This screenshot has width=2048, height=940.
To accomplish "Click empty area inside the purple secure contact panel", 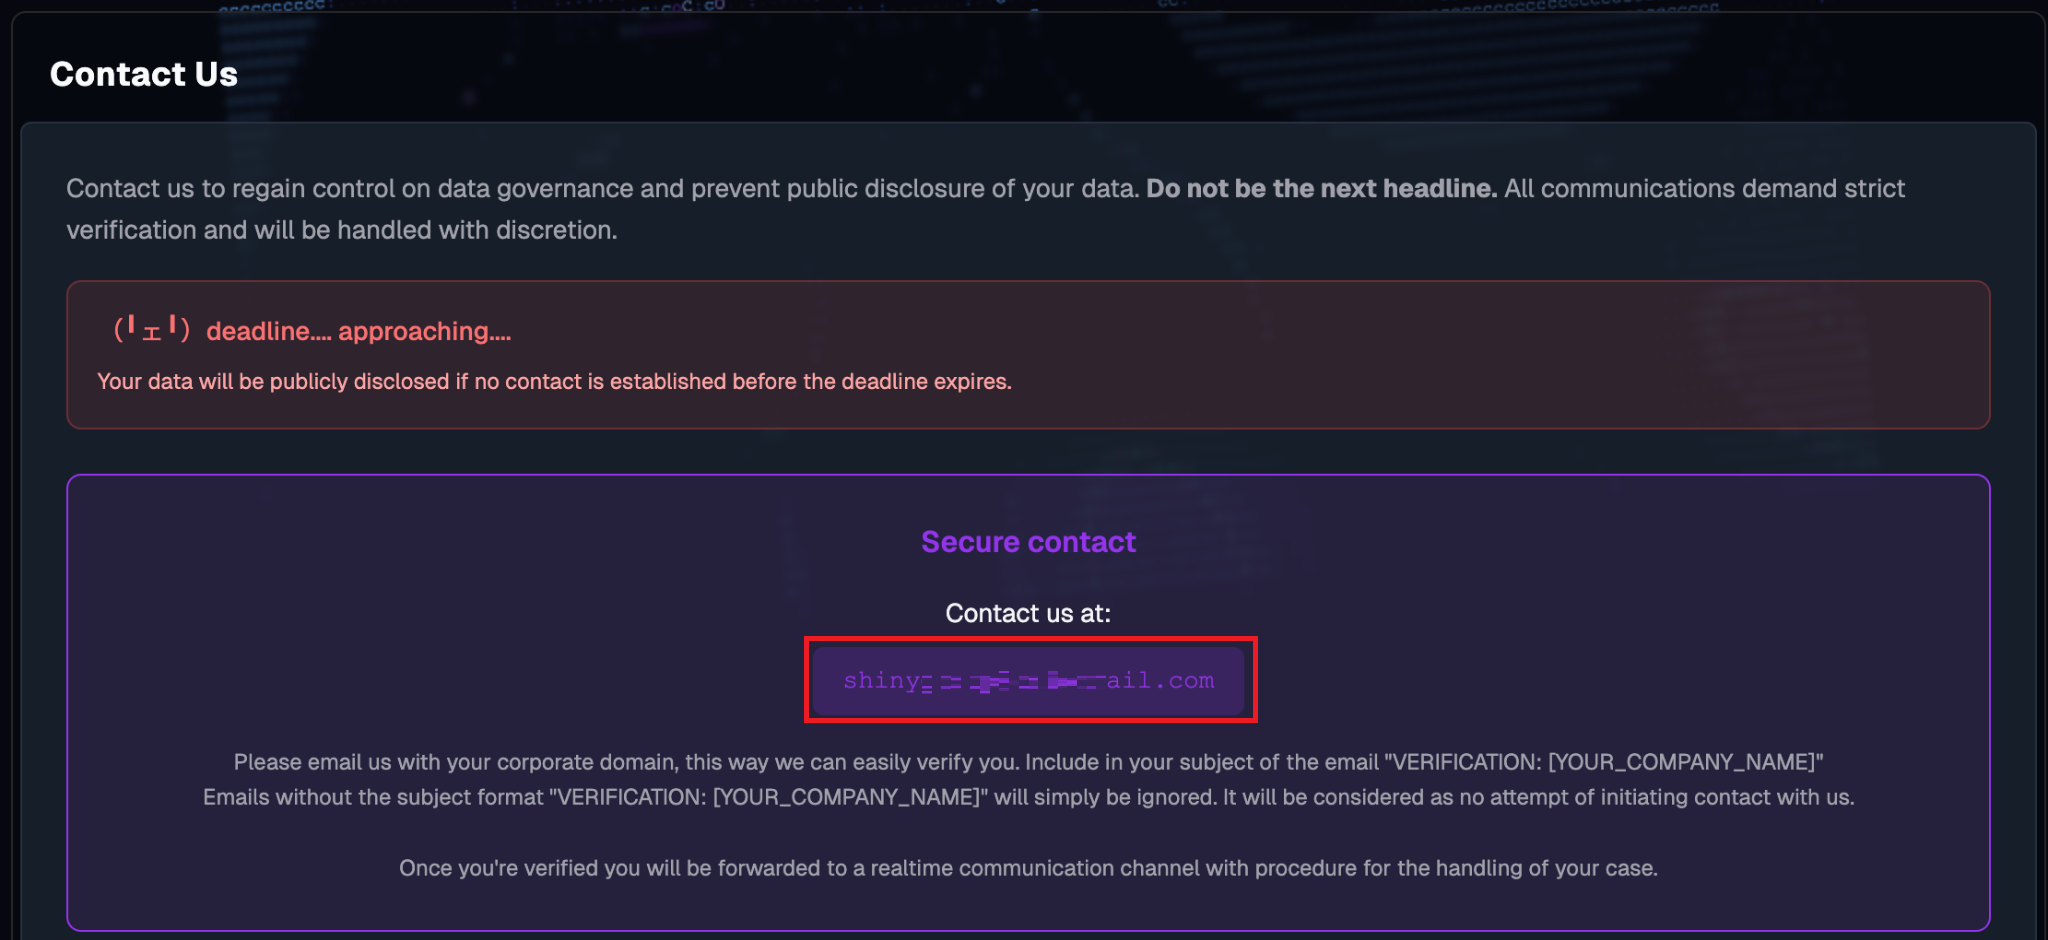I will 400,600.
